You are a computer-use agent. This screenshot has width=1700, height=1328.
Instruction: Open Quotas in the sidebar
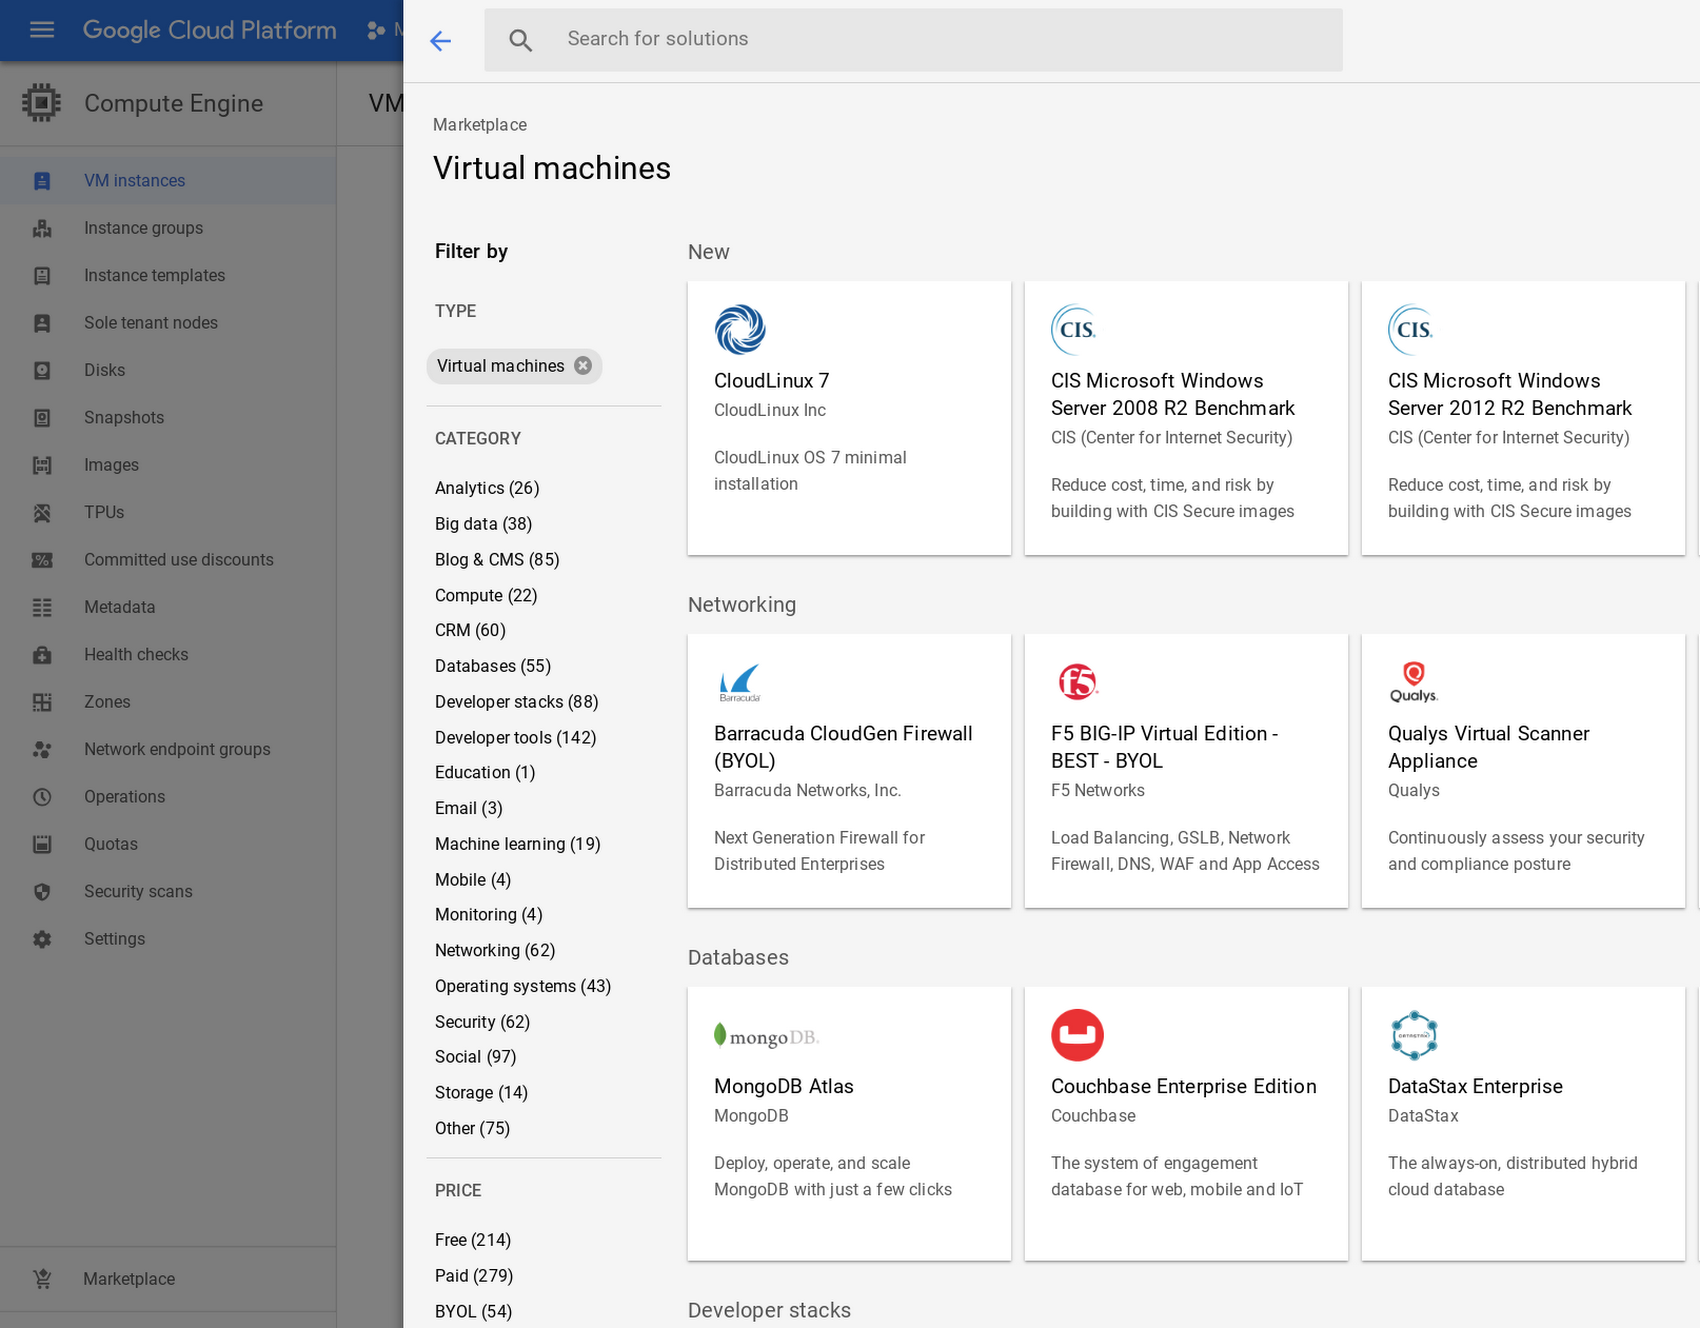(x=168, y=844)
